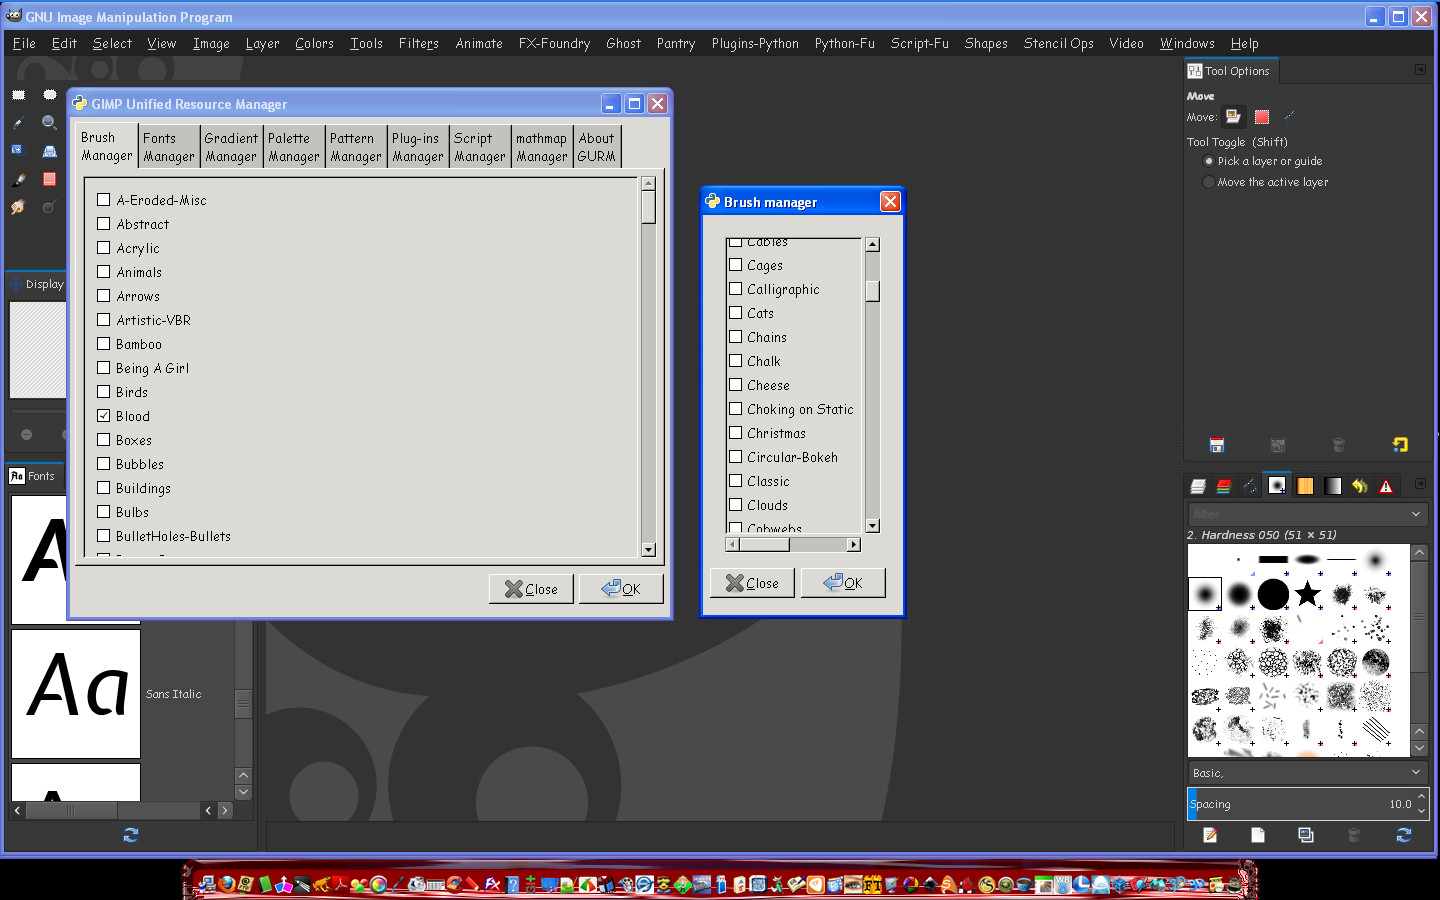The image size is (1440, 900).
Task: Check the Cats checkbox in Brush manager
Action: 735,313
